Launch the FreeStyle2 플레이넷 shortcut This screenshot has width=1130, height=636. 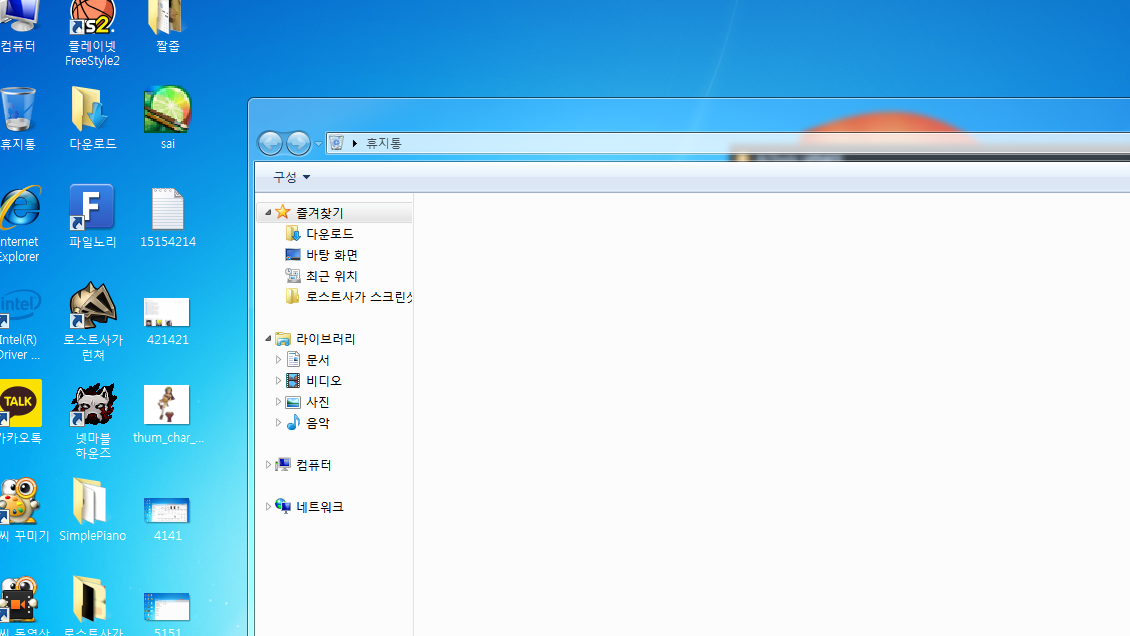tap(92, 35)
